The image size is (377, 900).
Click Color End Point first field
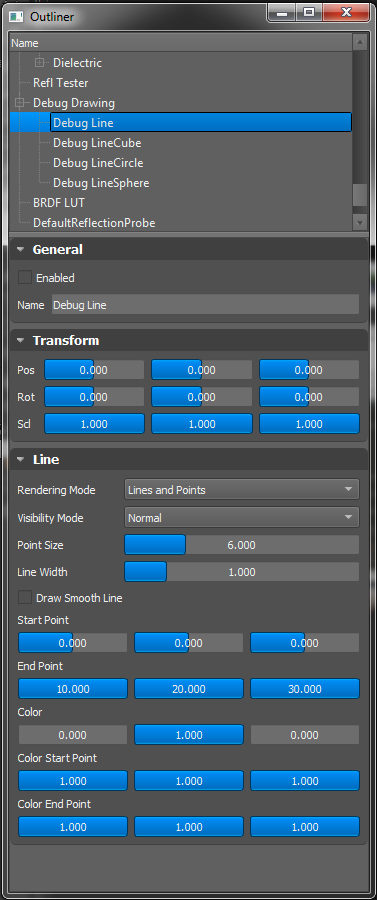click(x=73, y=827)
